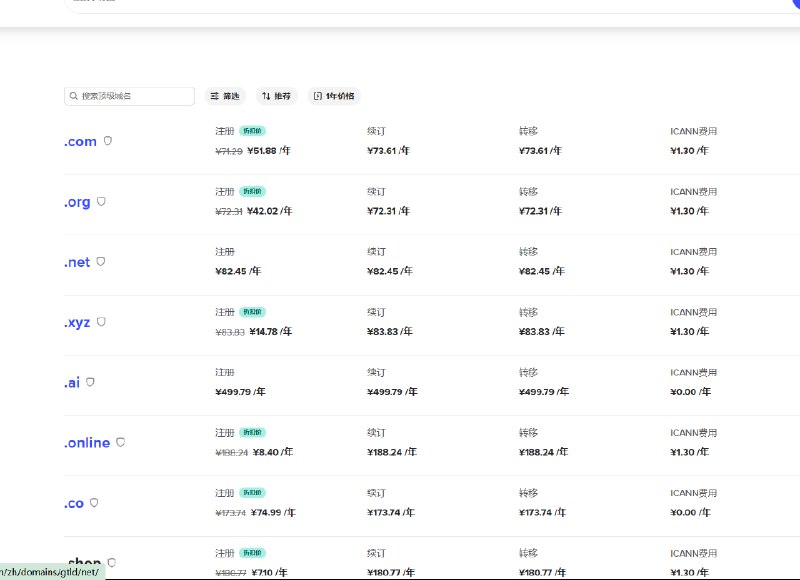
Task: Click the shield icon next to .shop
Action: [x=112, y=562]
